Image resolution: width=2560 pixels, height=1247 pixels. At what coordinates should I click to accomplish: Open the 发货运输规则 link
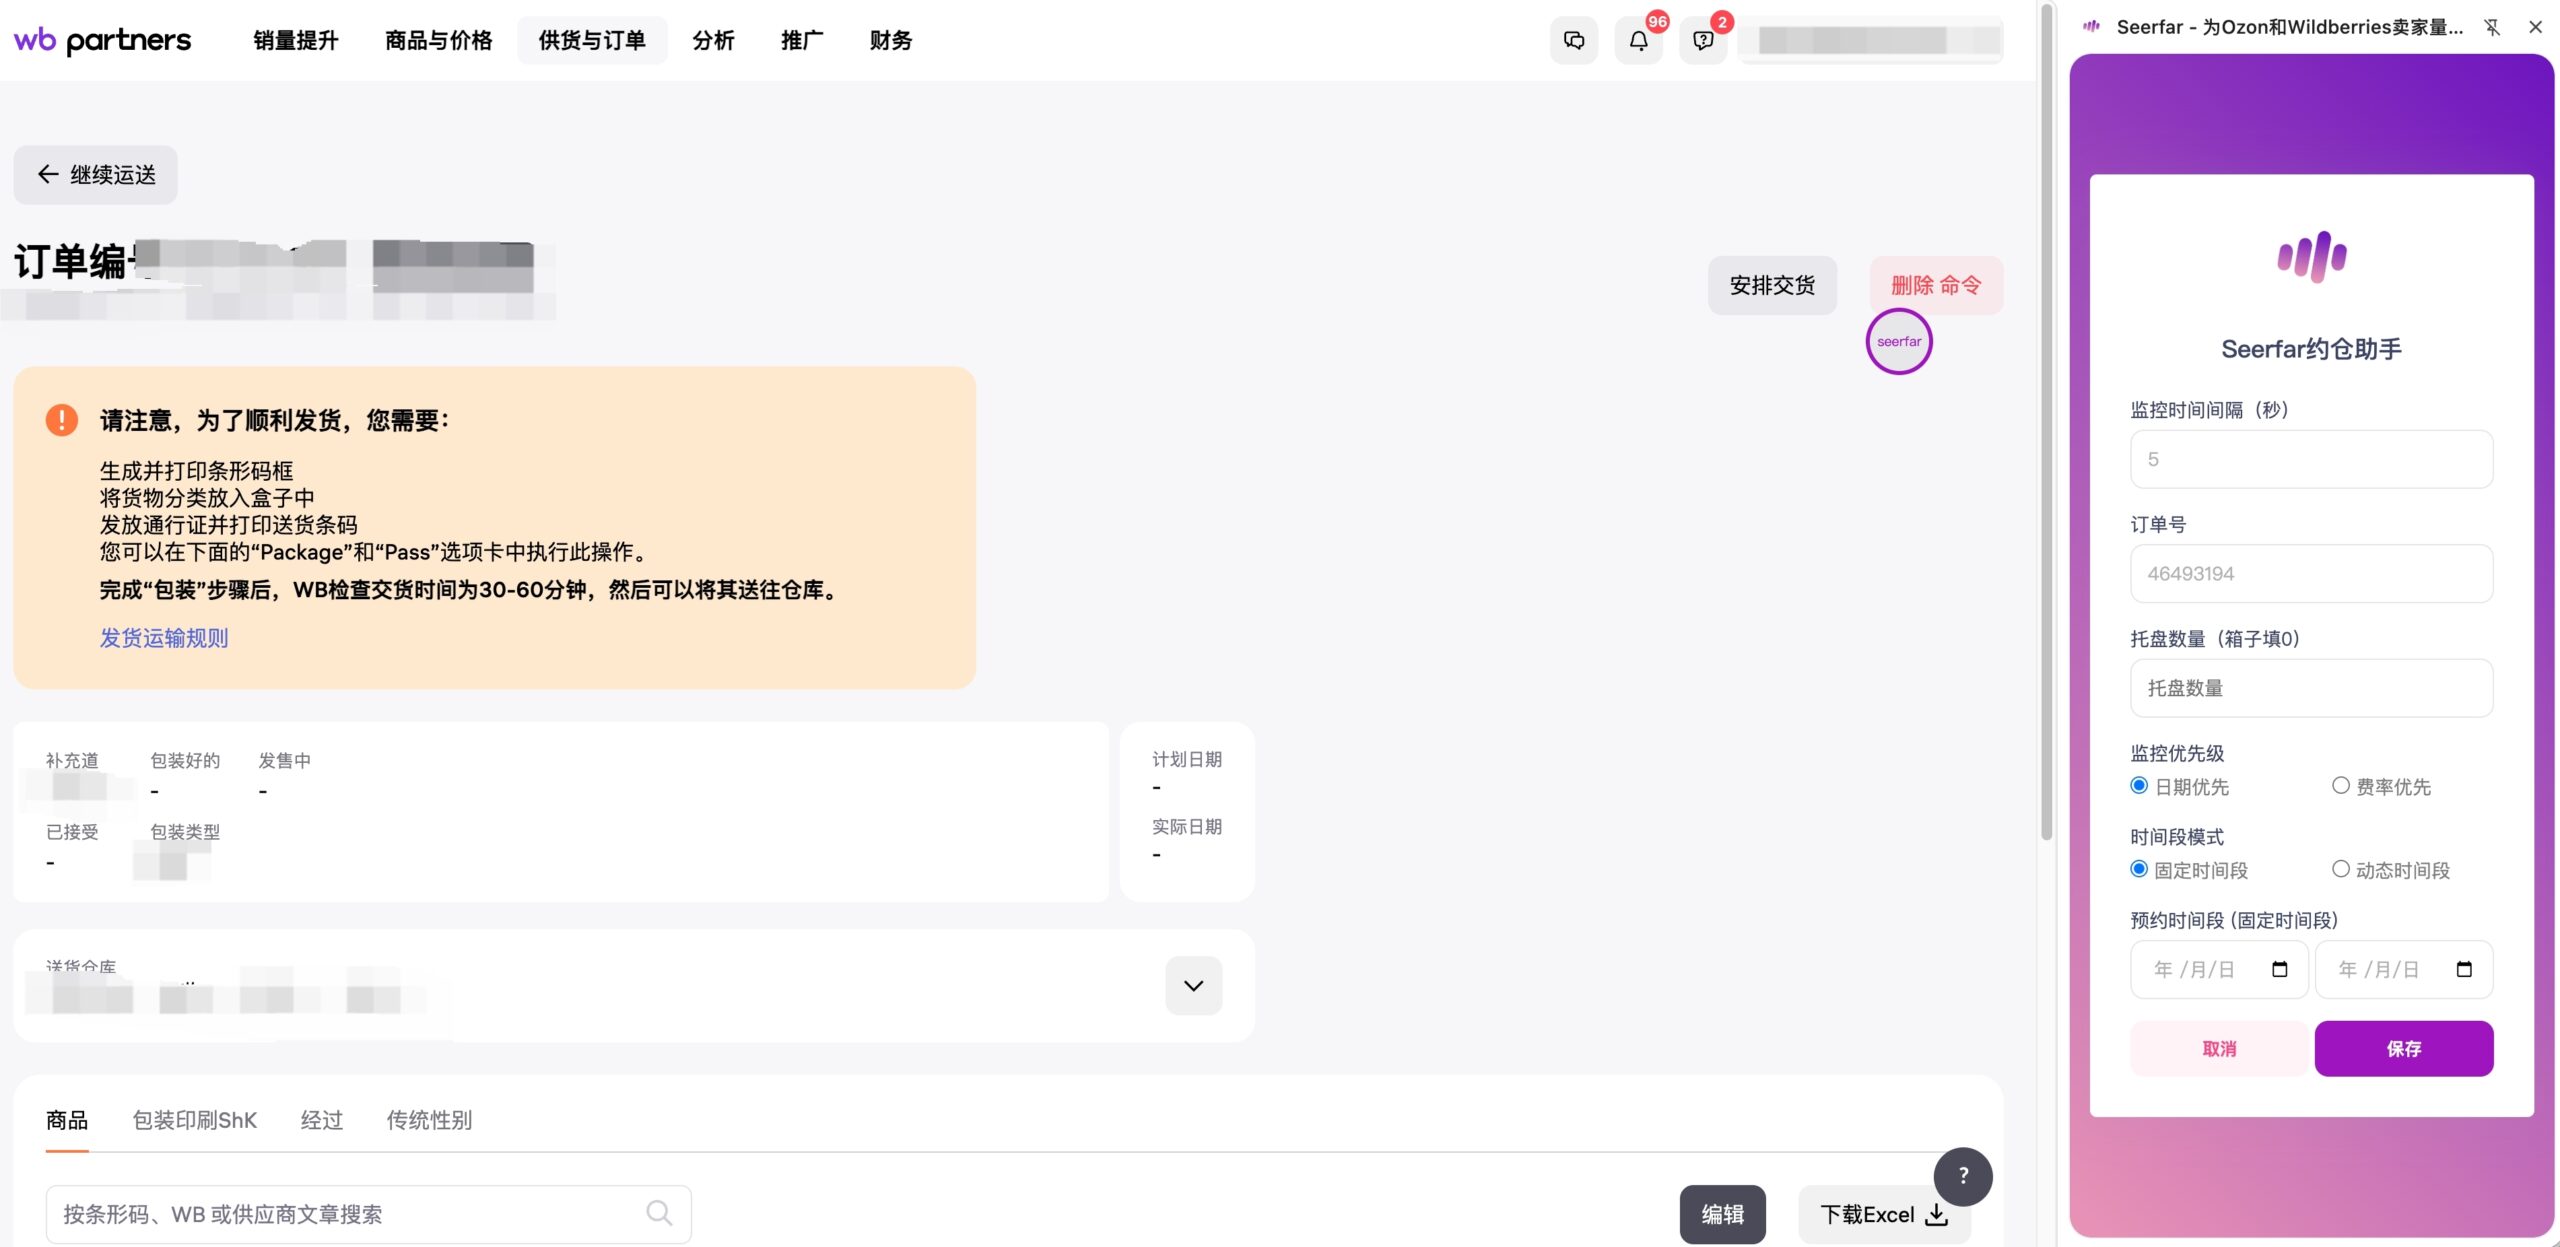pos(164,638)
